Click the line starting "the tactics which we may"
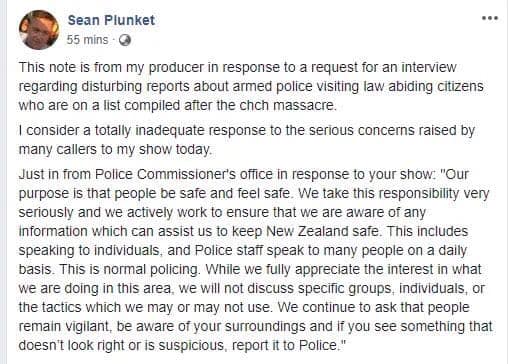 coord(244,307)
